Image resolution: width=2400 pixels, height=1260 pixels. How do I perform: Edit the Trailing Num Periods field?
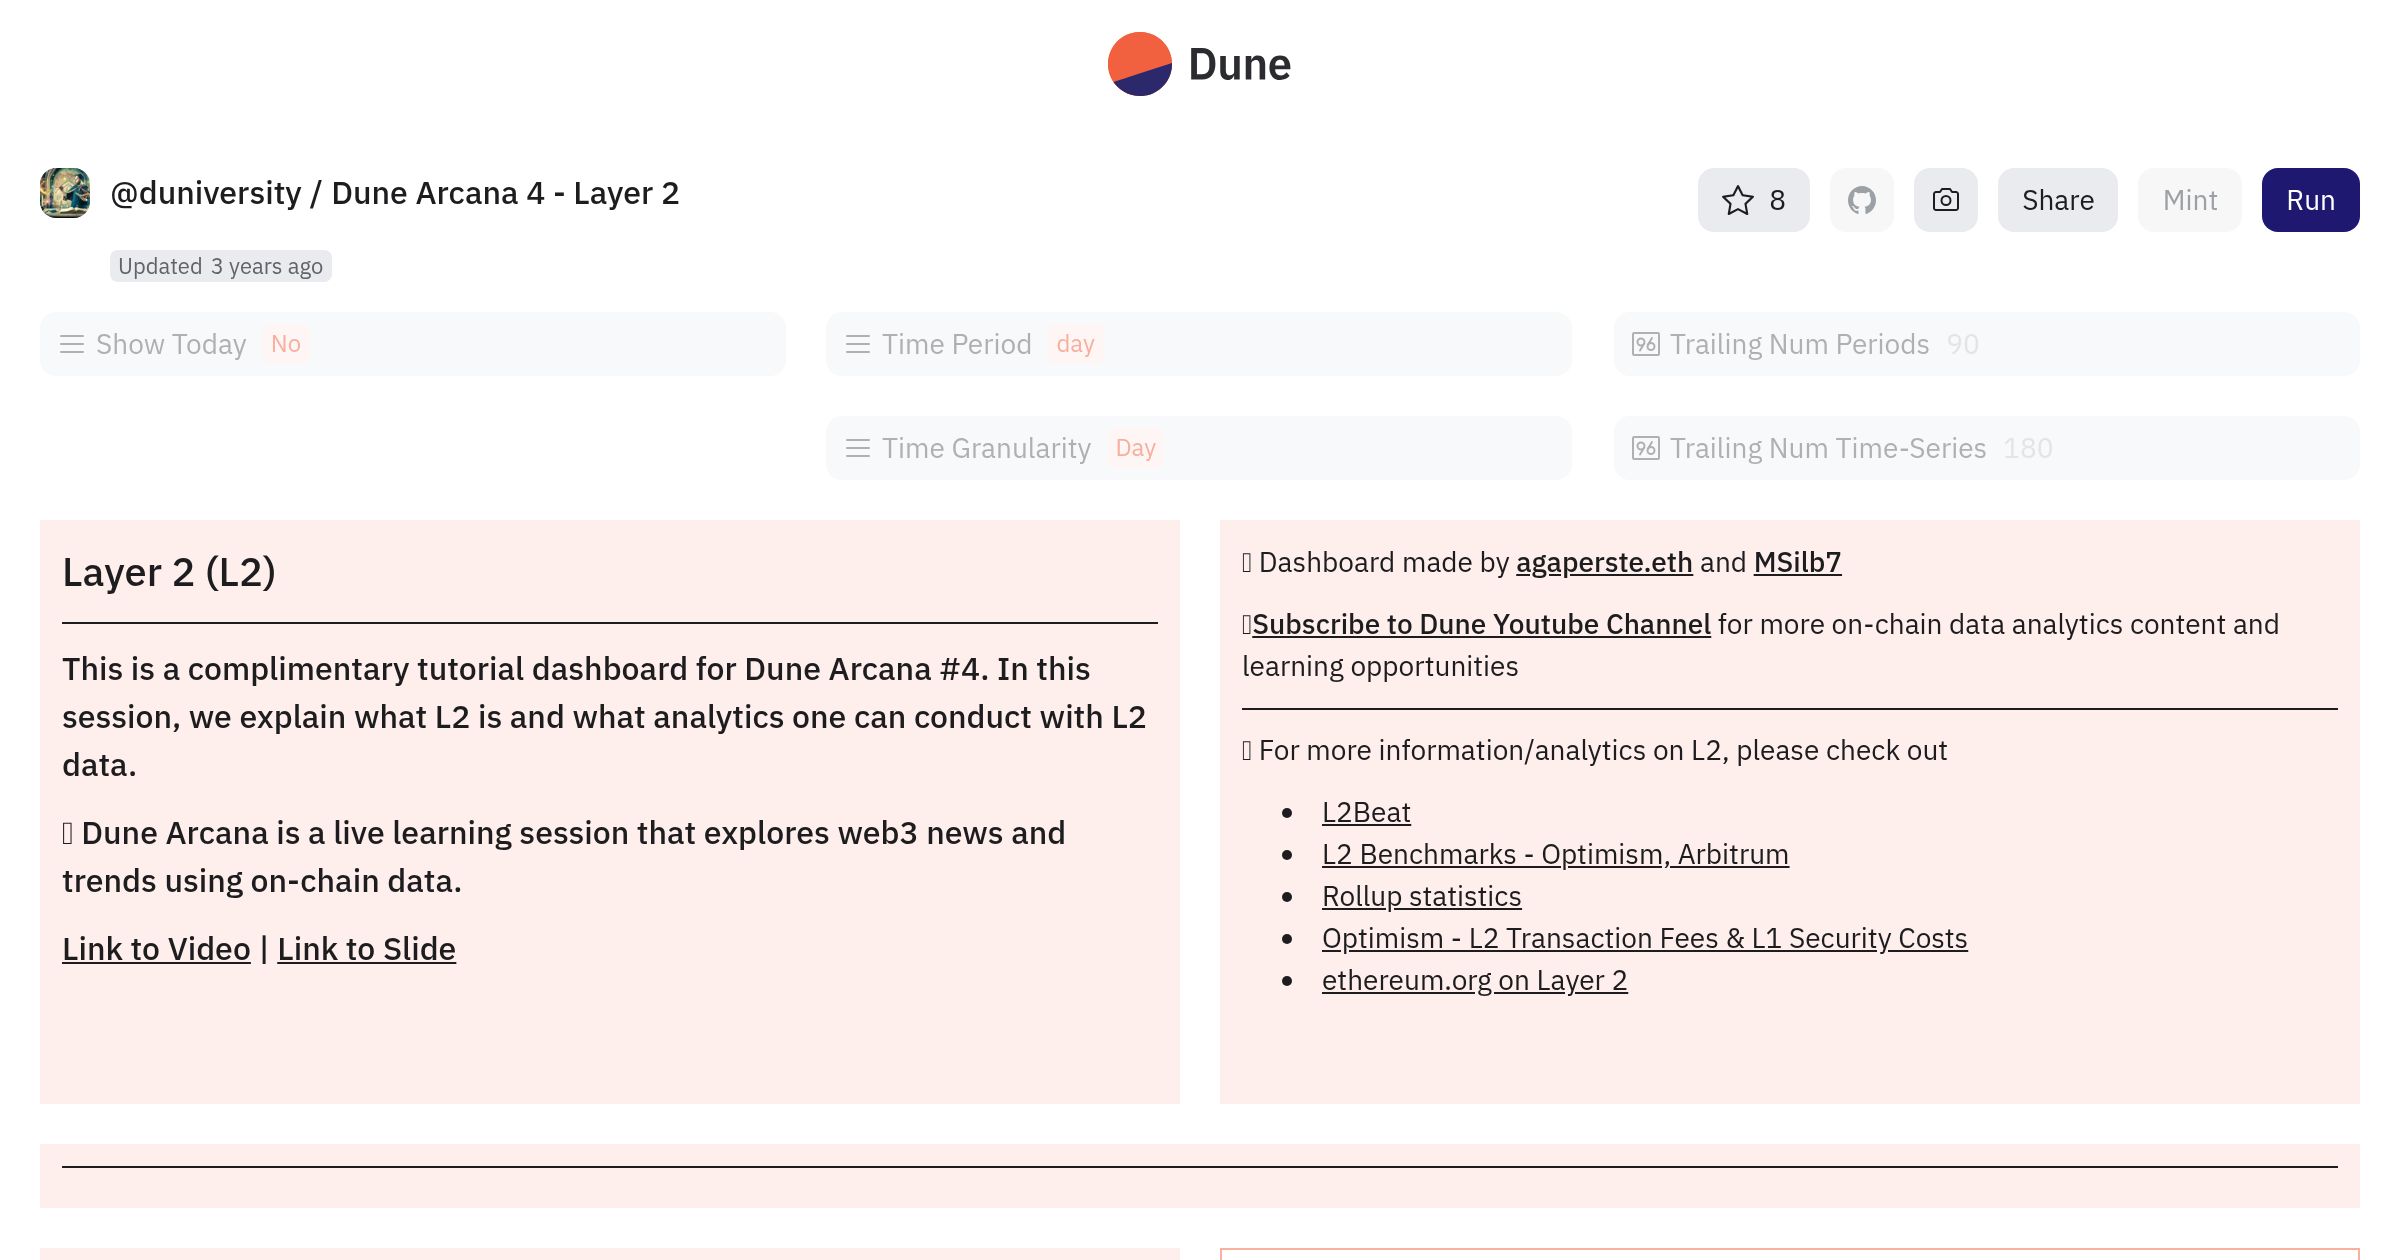pyautogui.click(x=1986, y=344)
